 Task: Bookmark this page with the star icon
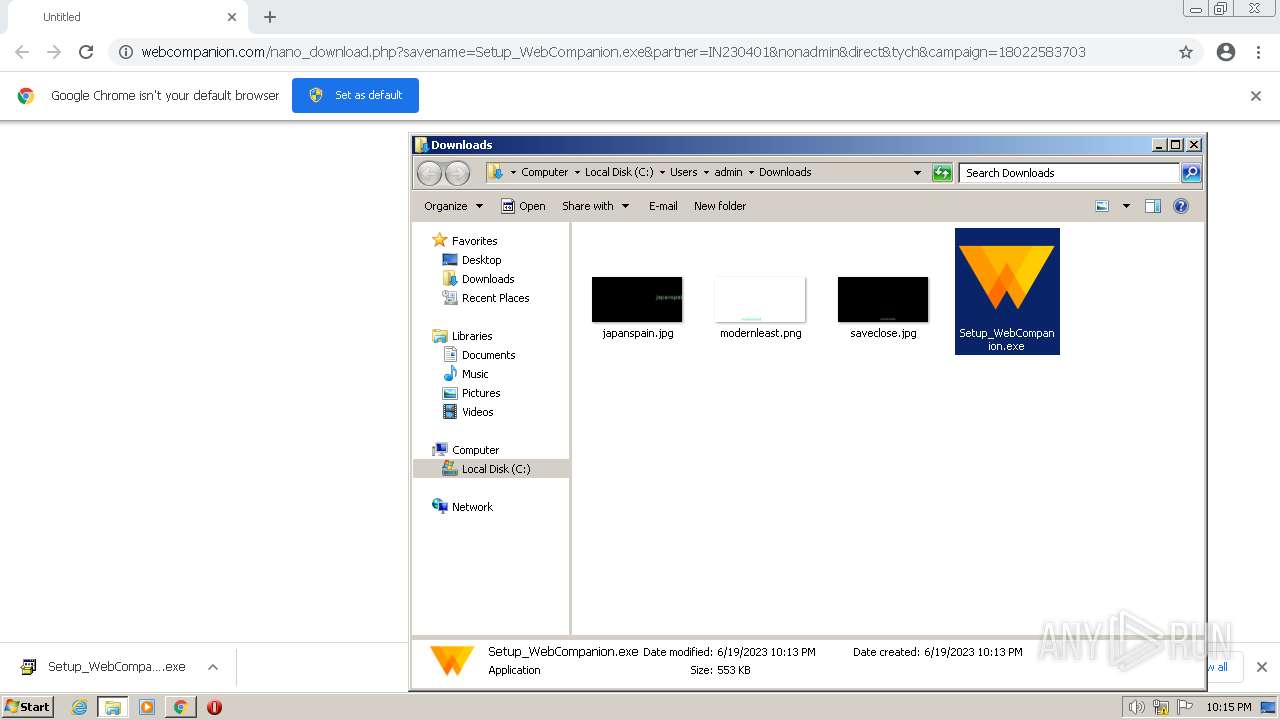pyautogui.click(x=1186, y=52)
